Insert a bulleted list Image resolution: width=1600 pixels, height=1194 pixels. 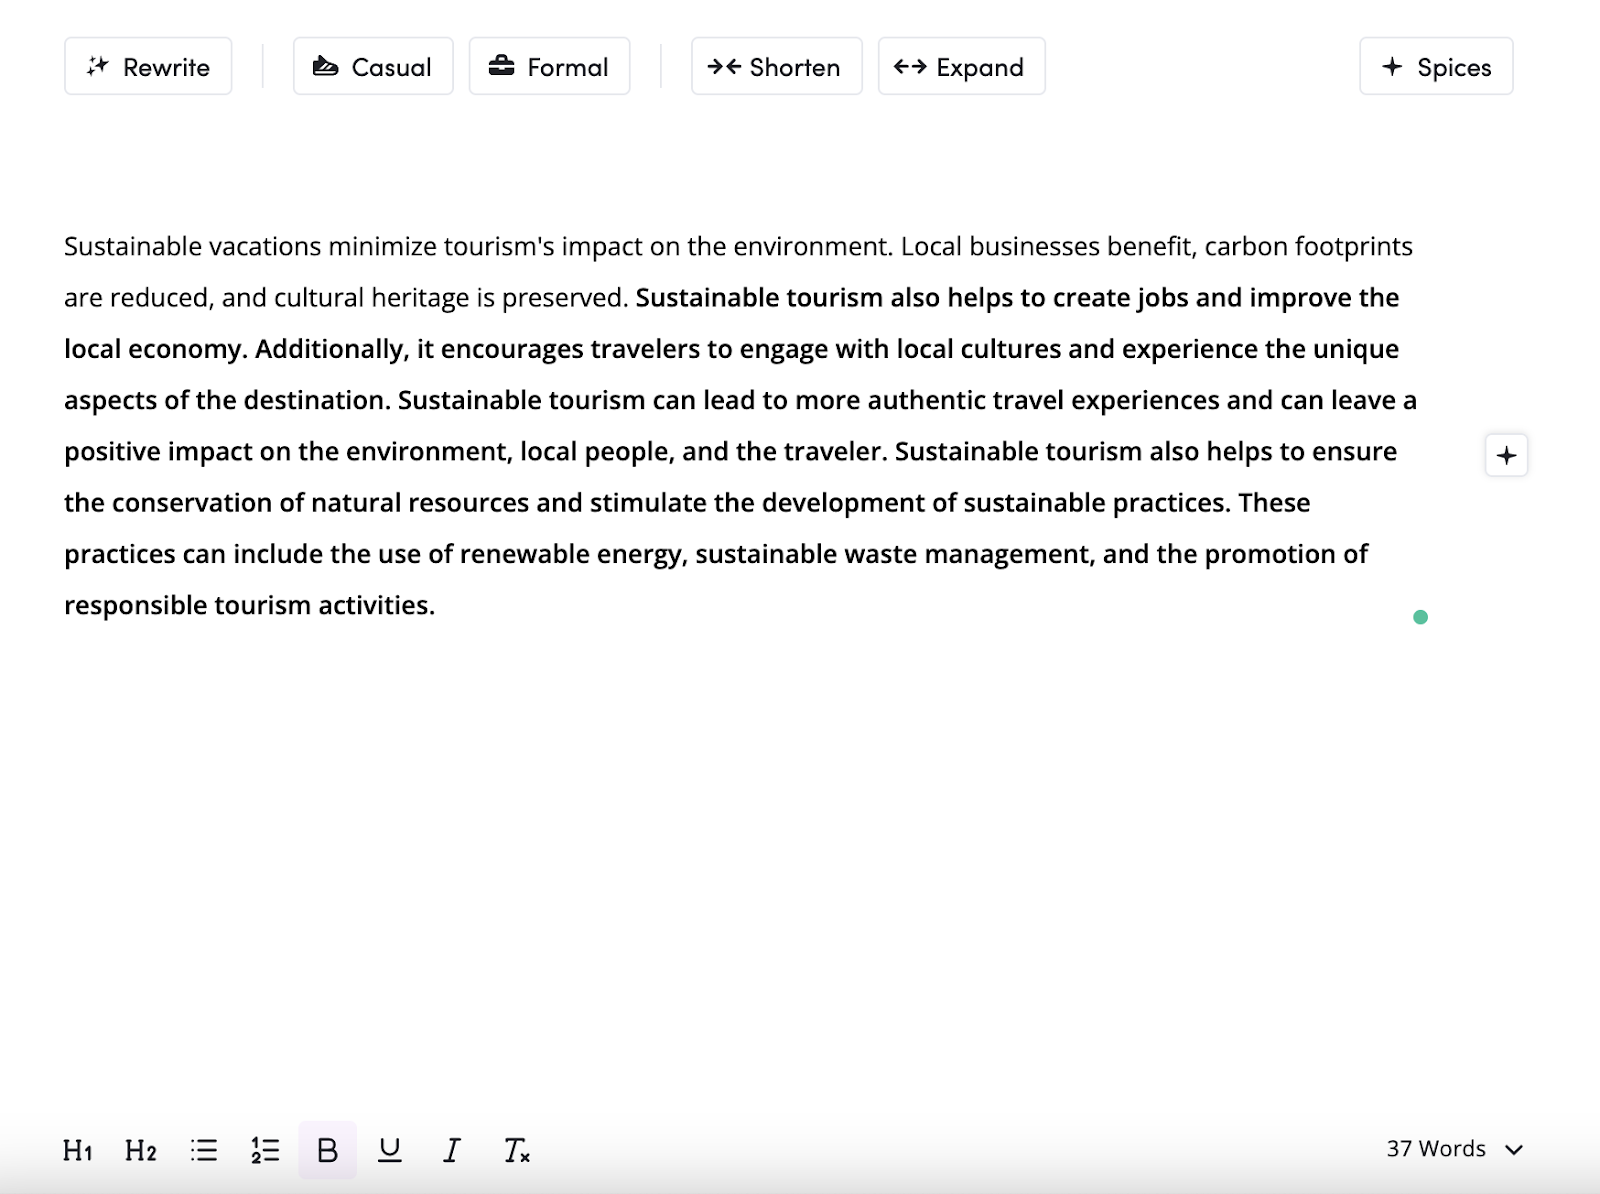(204, 1151)
